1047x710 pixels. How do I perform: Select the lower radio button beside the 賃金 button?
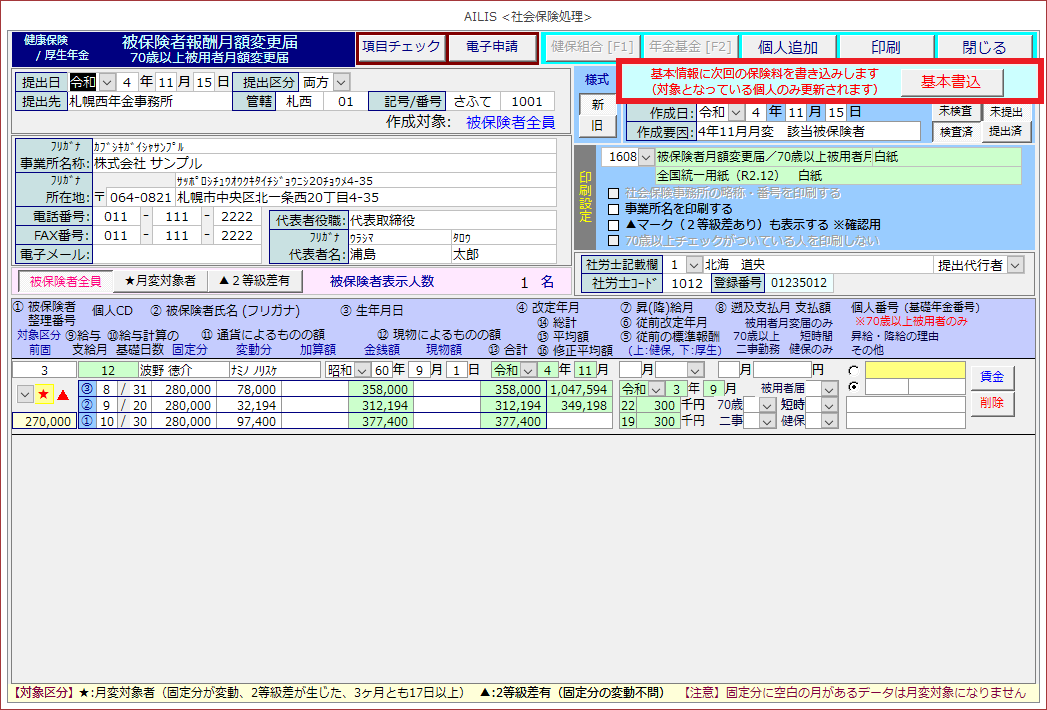[x=853, y=387]
